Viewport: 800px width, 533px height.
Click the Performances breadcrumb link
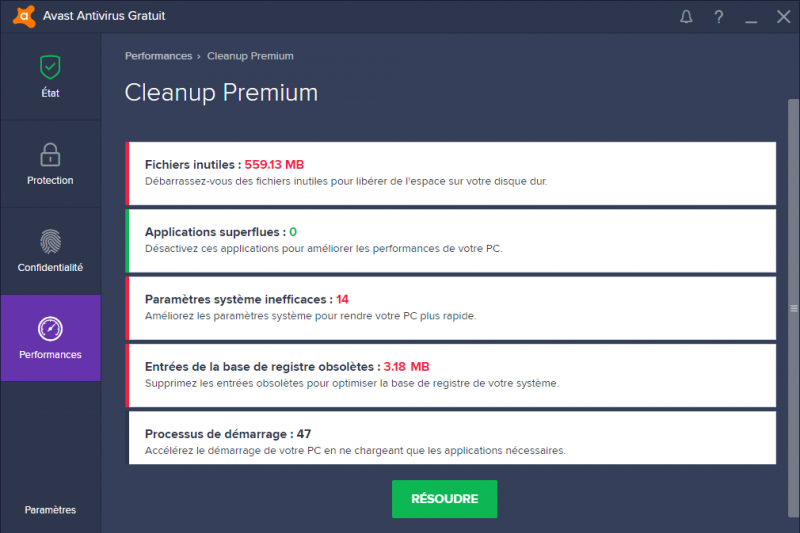coord(158,56)
